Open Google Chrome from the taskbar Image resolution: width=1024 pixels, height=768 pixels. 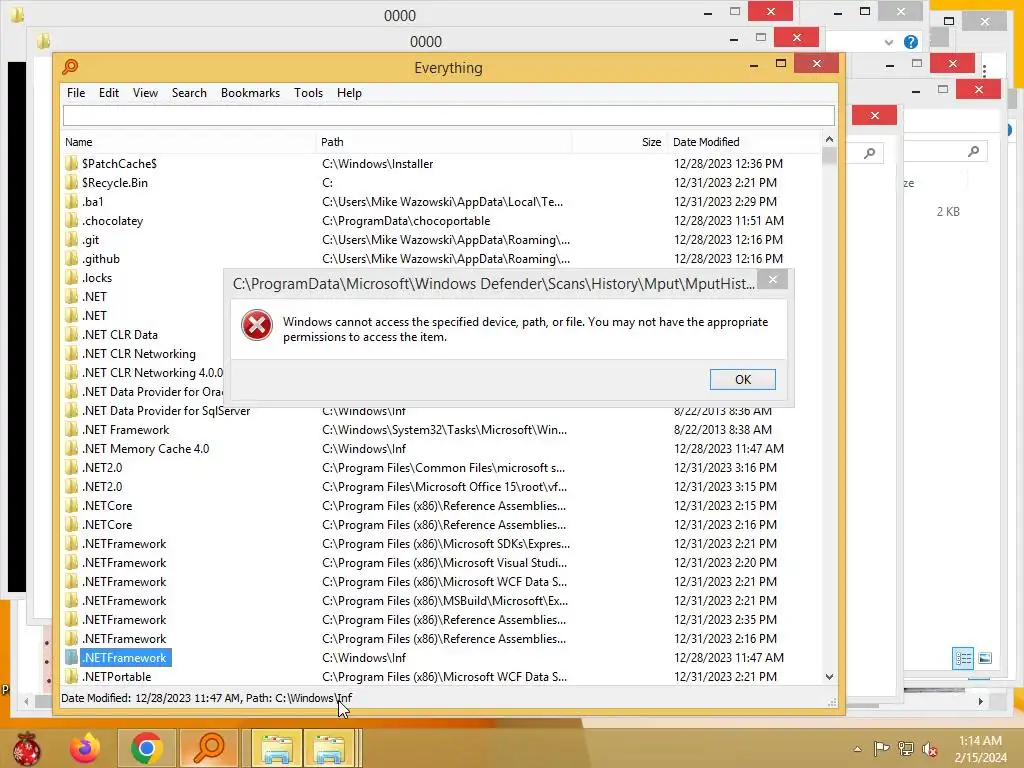pyautogui.click(x=146, y=748)
